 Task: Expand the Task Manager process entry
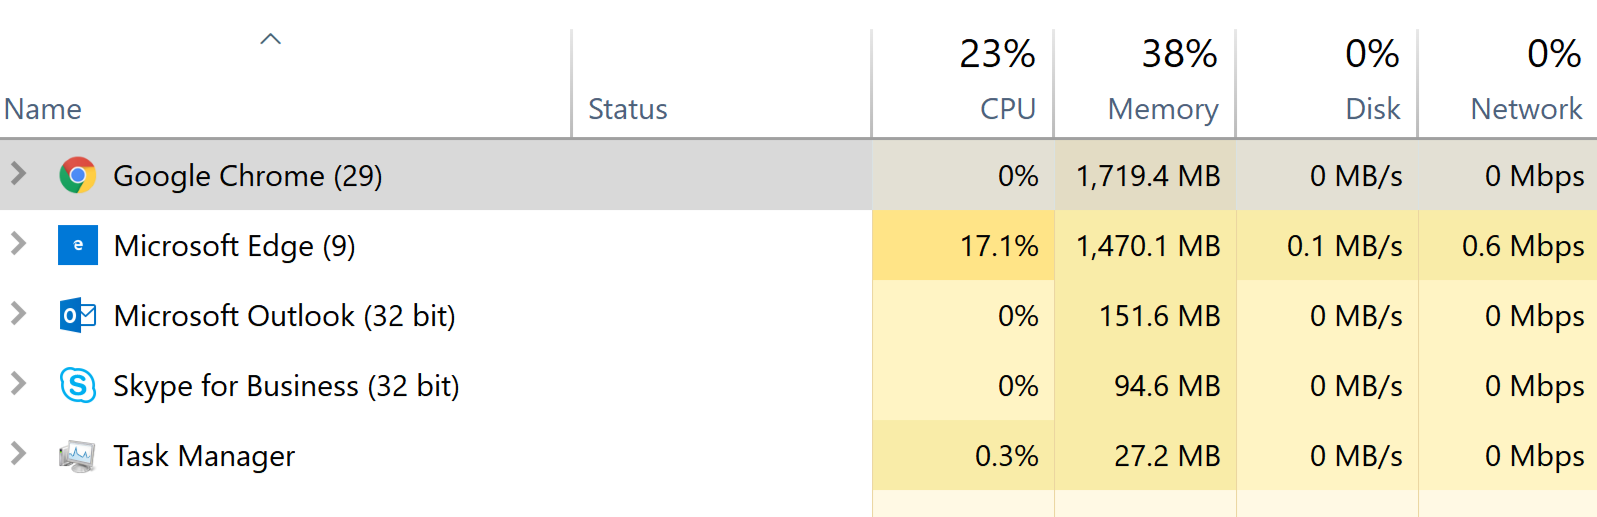point(18,453)
